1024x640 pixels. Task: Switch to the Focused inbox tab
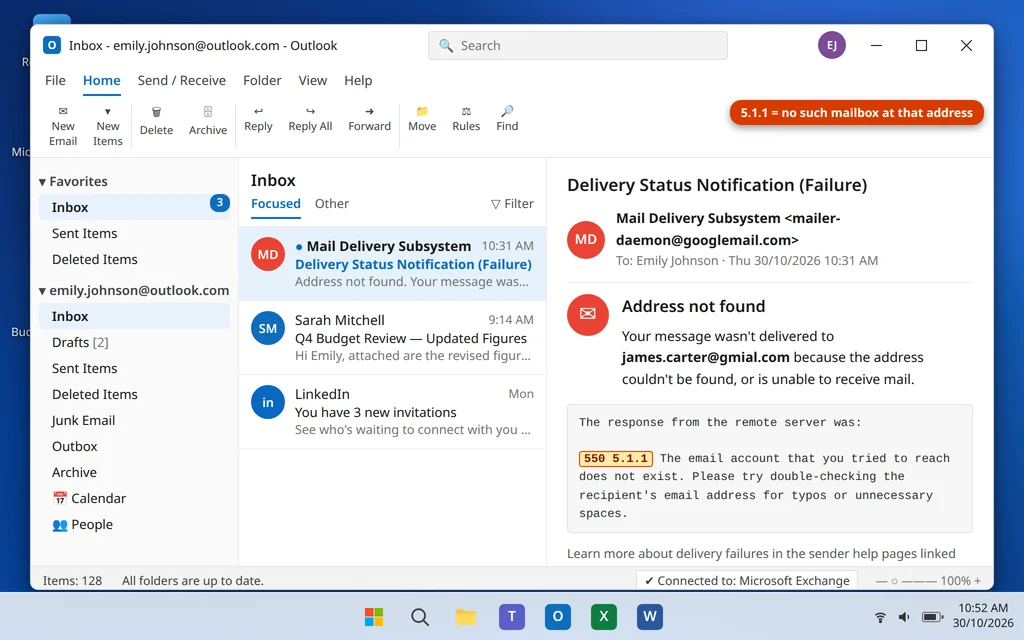(276, 204)
